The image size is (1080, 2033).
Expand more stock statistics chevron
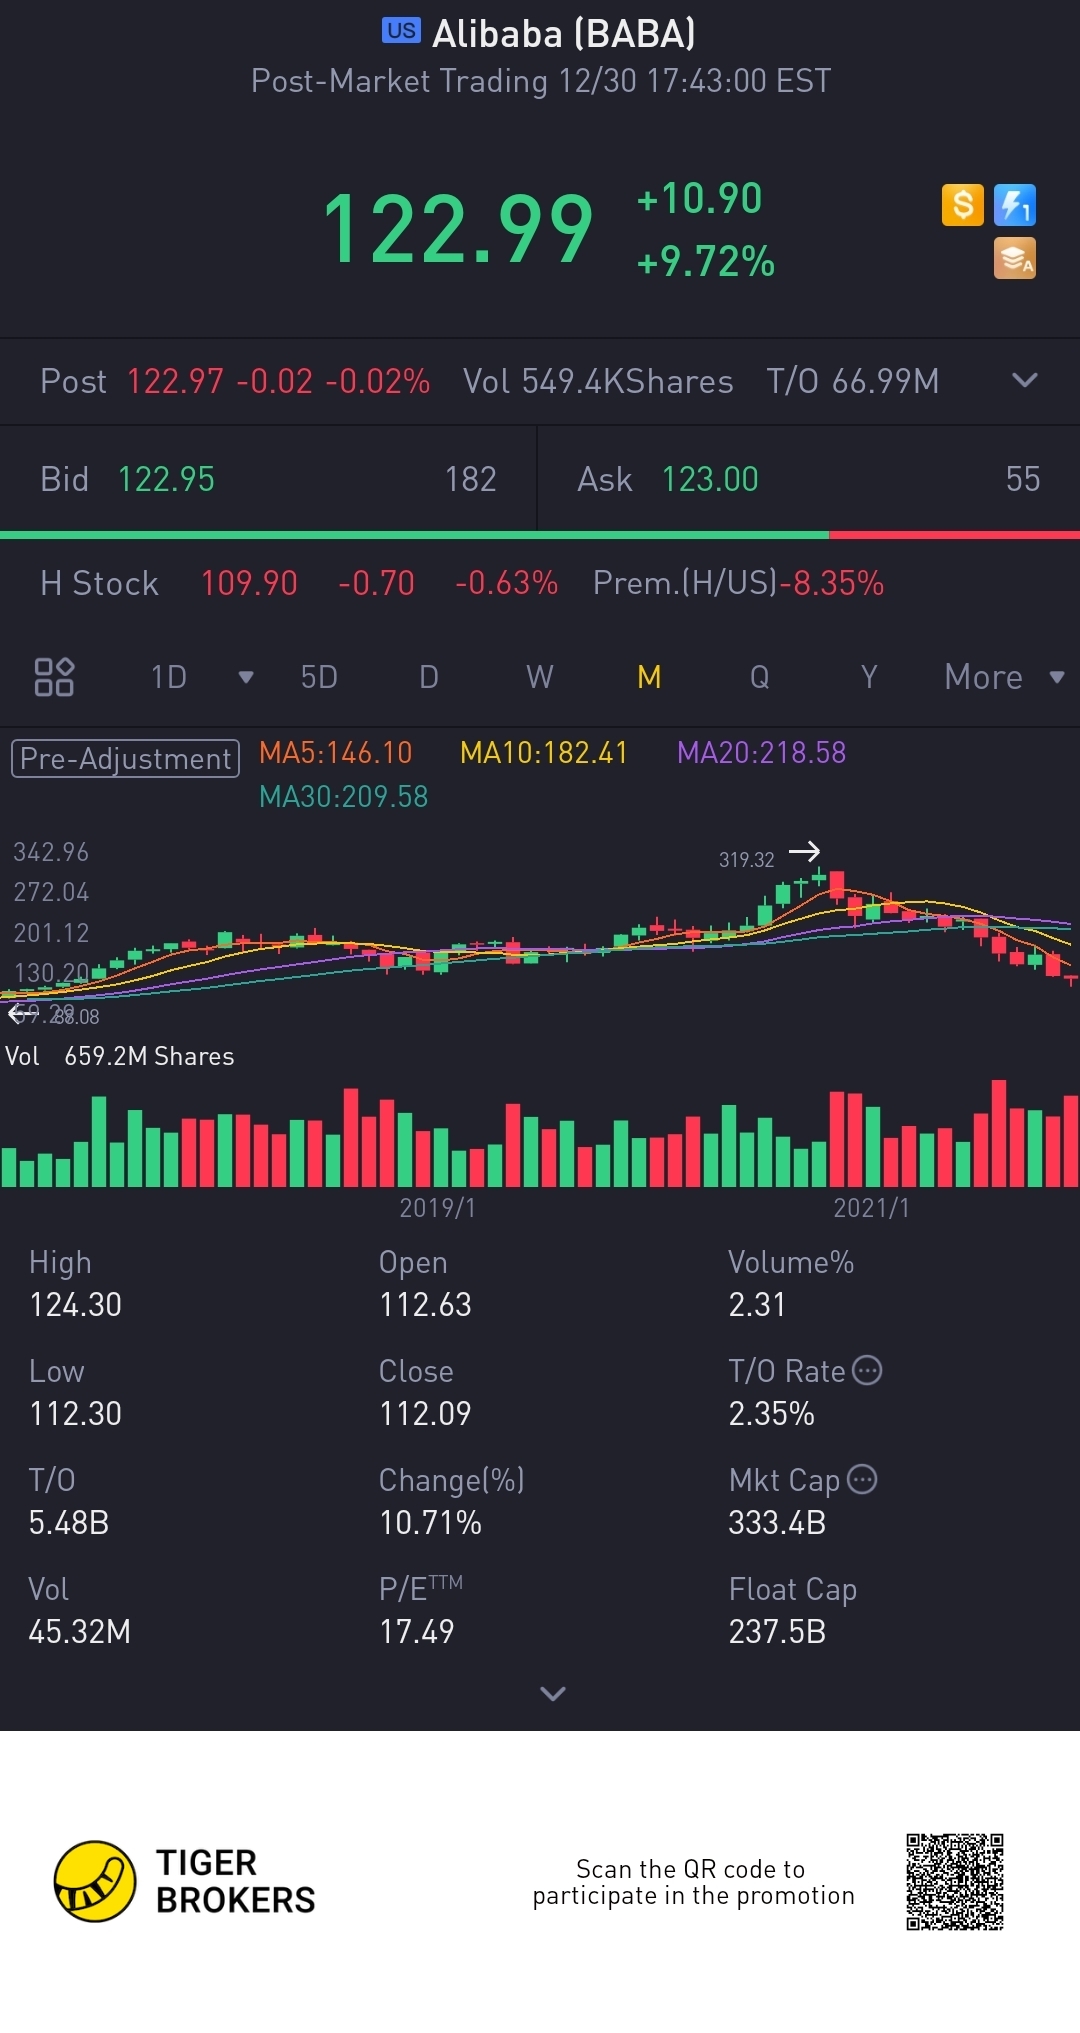pyautogui.click(x=552, y=1693)
